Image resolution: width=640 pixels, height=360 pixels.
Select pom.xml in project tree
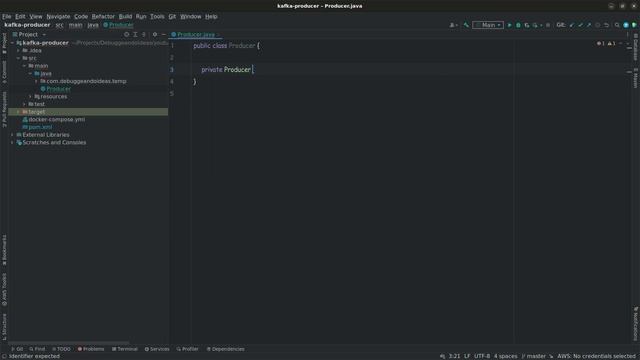pos(37,127)
